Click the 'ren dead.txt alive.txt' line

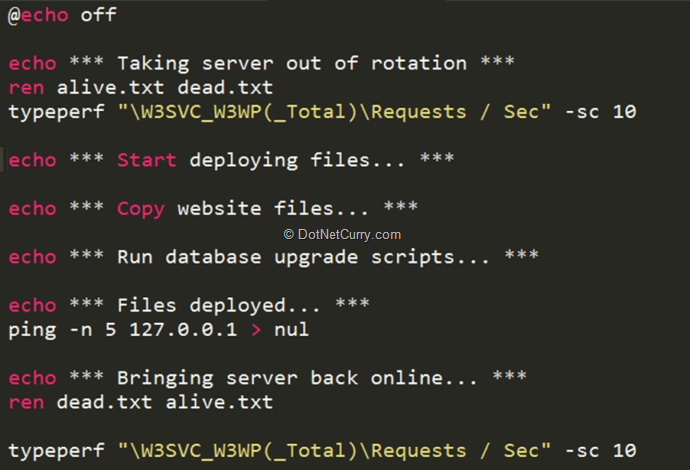[140, 402]
